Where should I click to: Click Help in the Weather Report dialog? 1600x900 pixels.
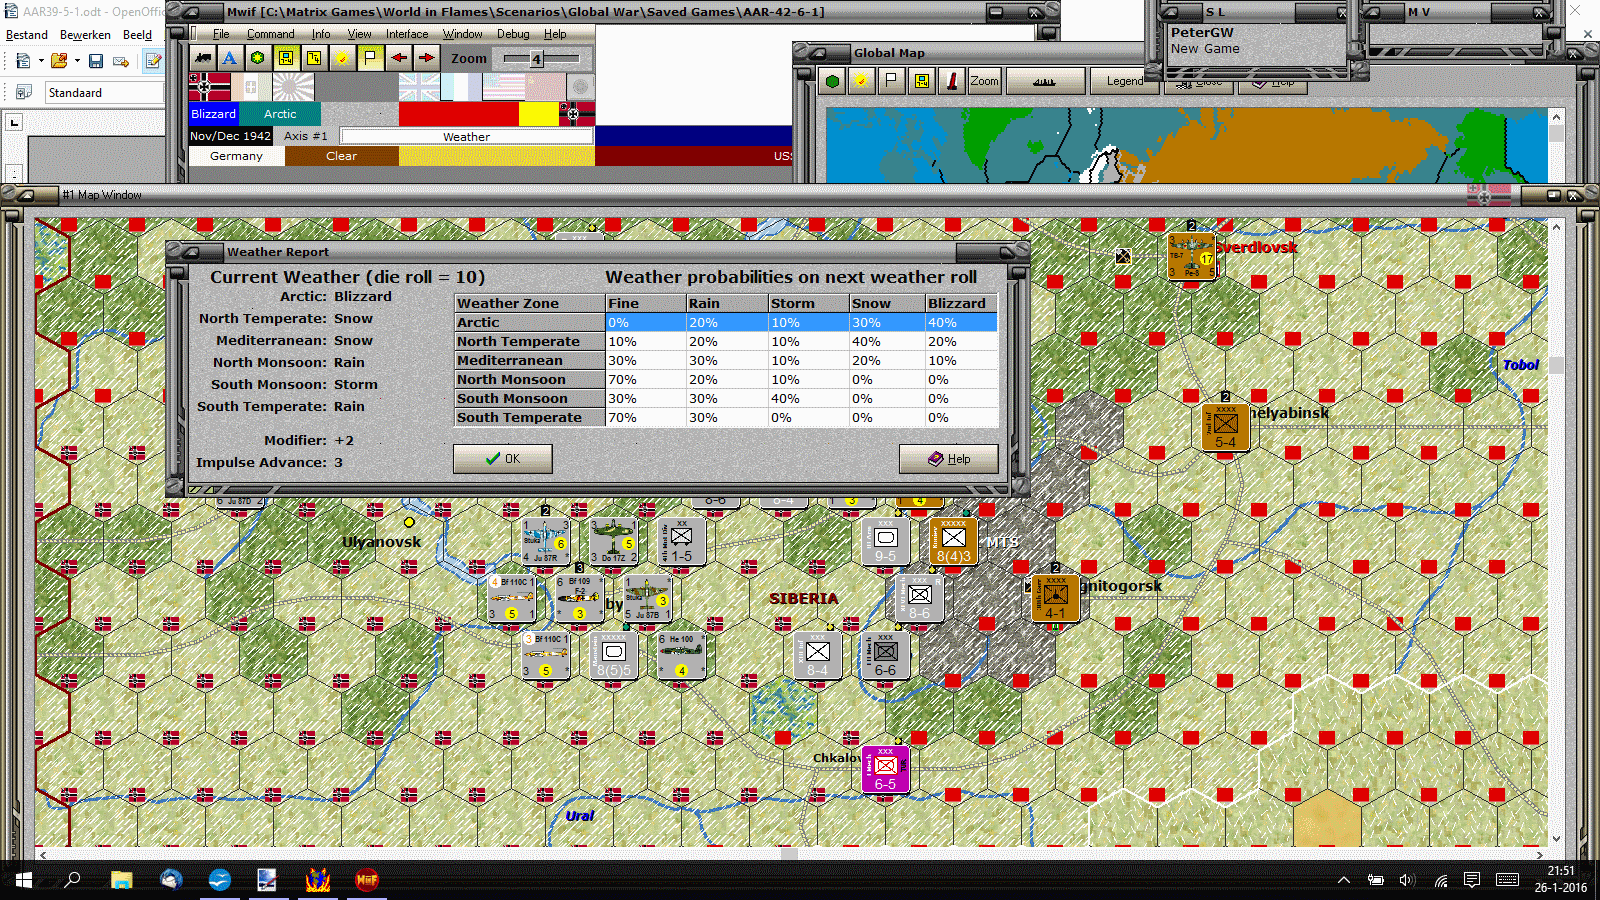pyautogui.click(x=948, y=459)
